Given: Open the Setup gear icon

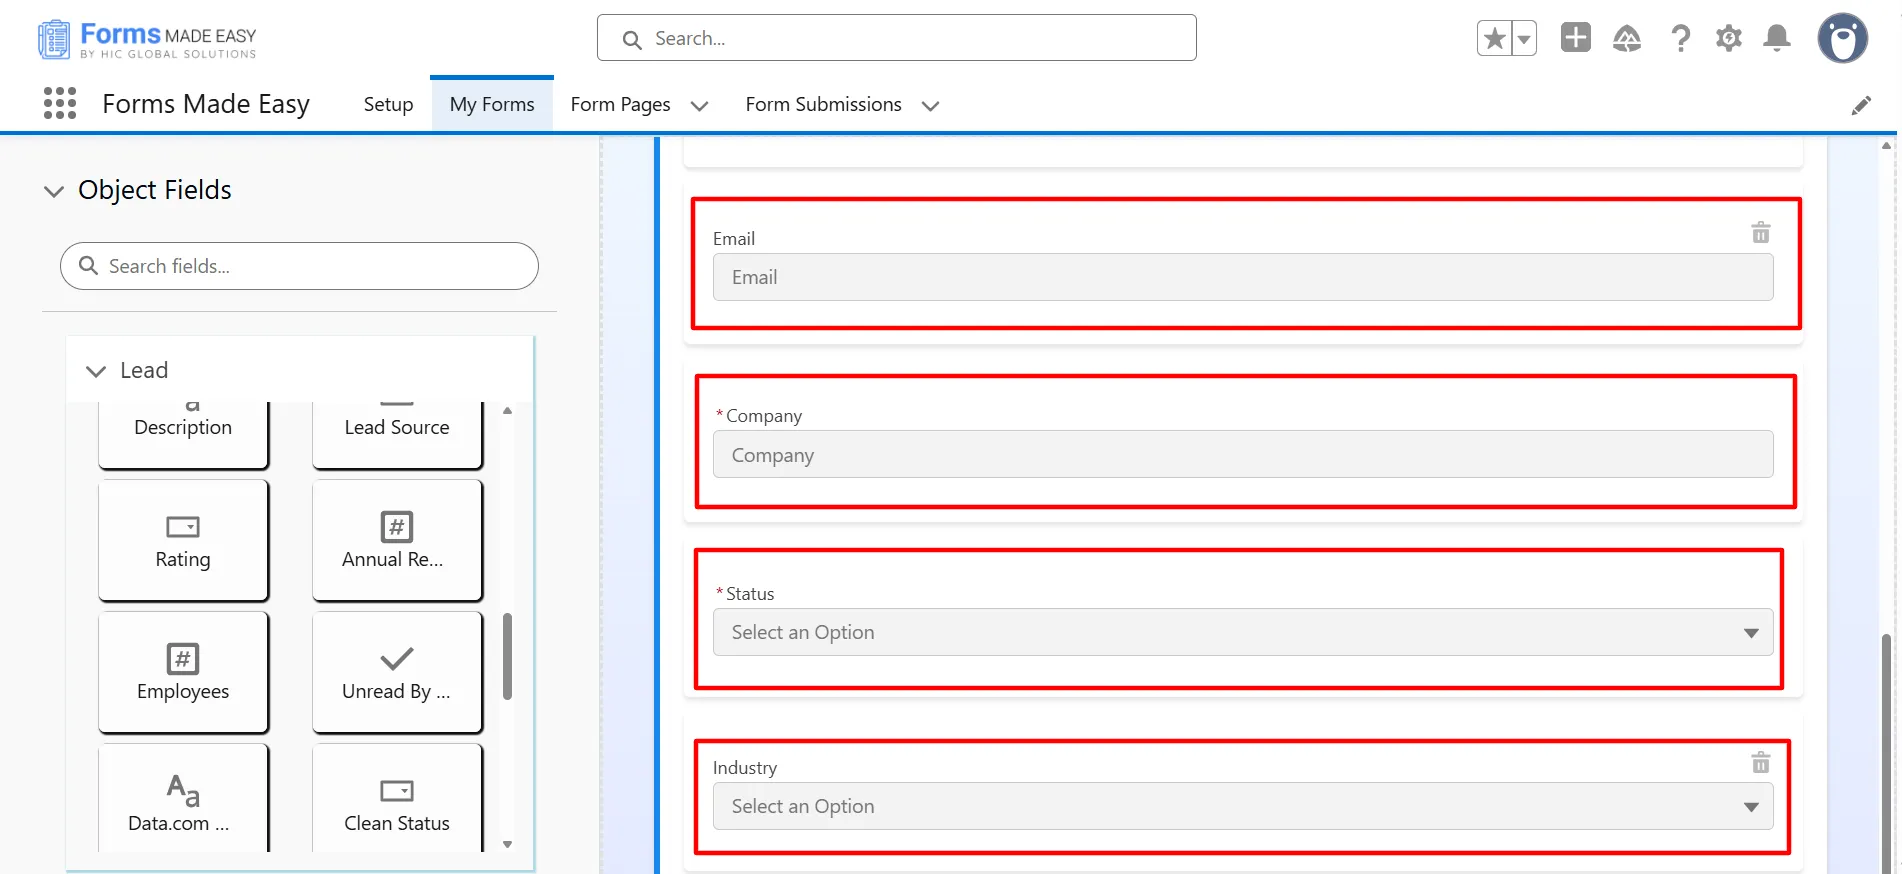Looking at the screenshot, I should click(x=1728, y=39).
